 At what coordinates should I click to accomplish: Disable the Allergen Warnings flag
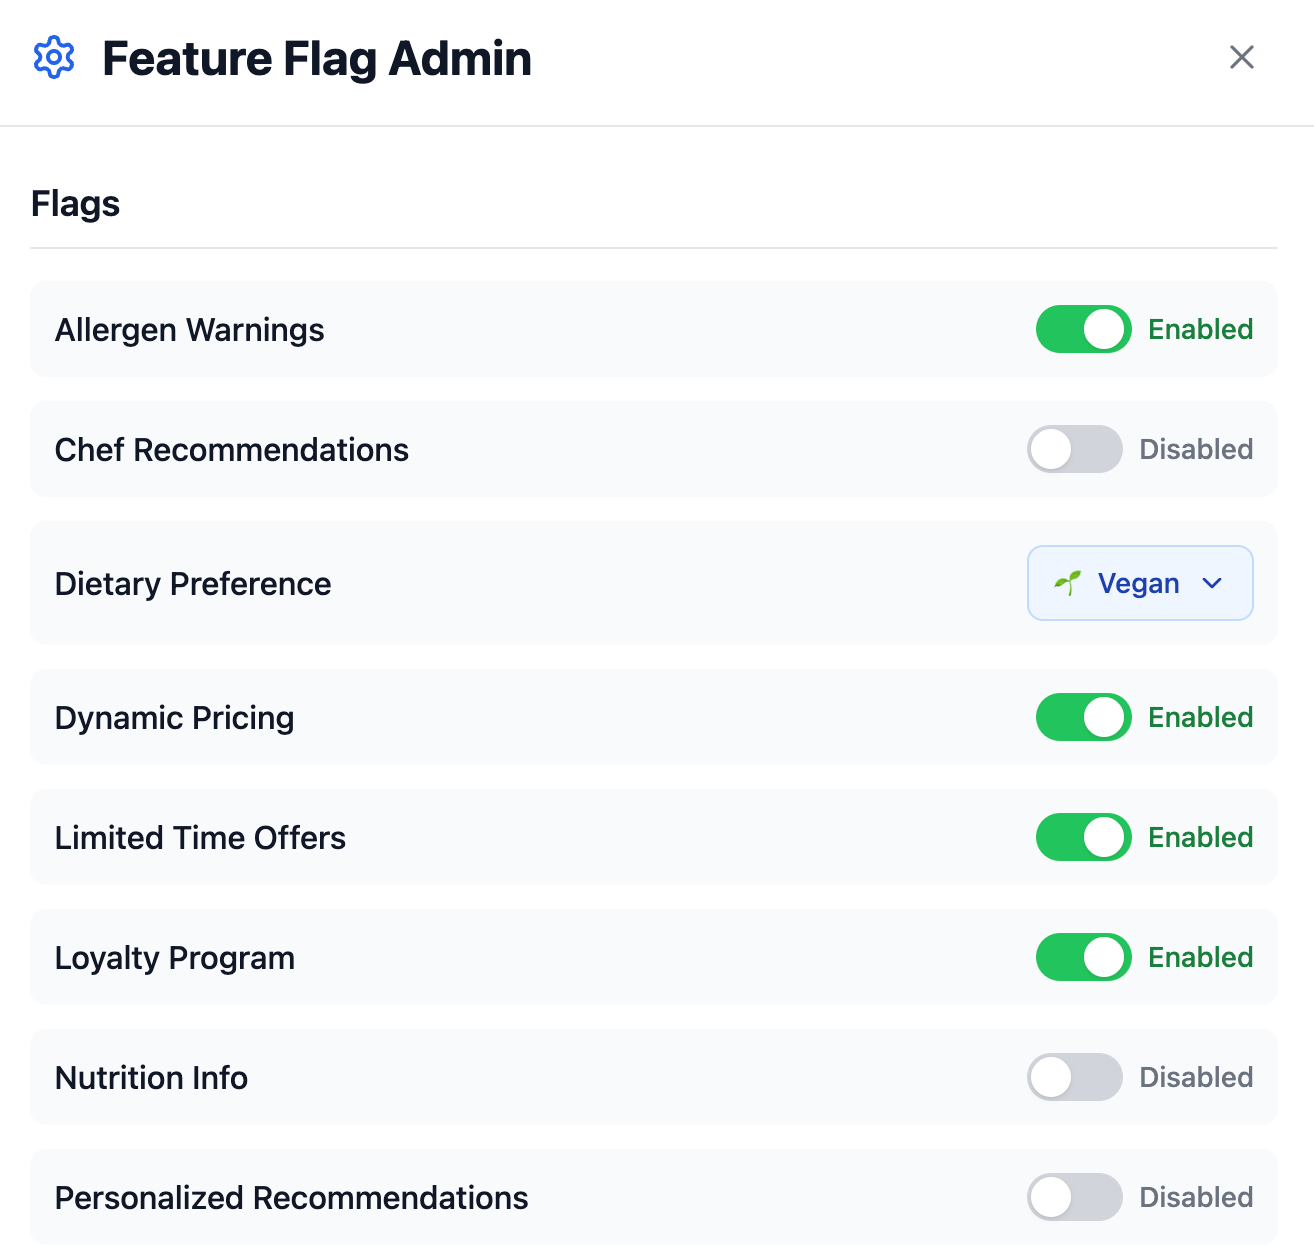point(1083,329)
